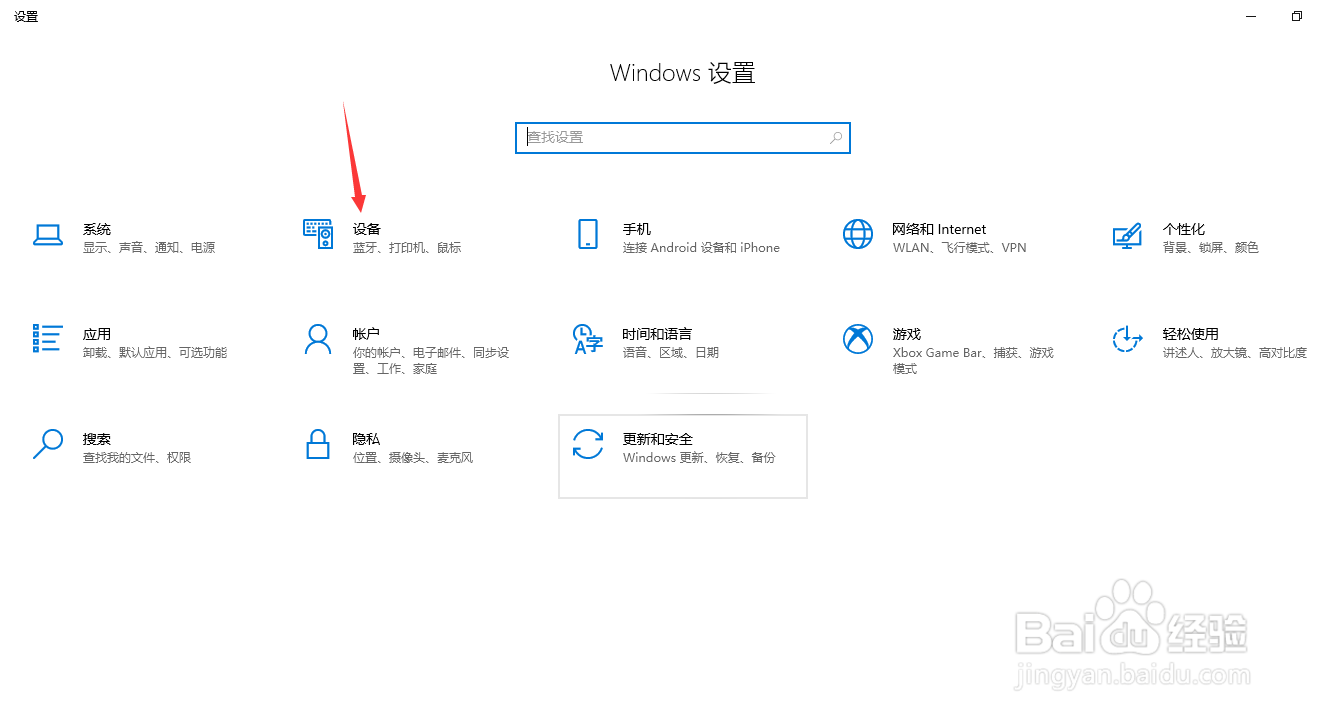Minimize the 设置 window
The height and width of the screenshot is (720, 1322).
point(1251,16)
